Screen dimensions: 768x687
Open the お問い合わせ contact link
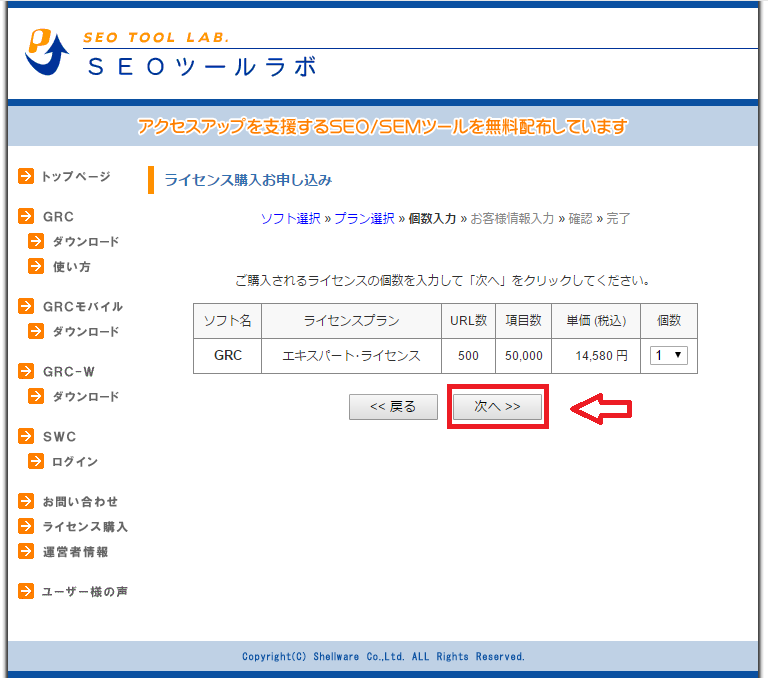pos(80,501)
